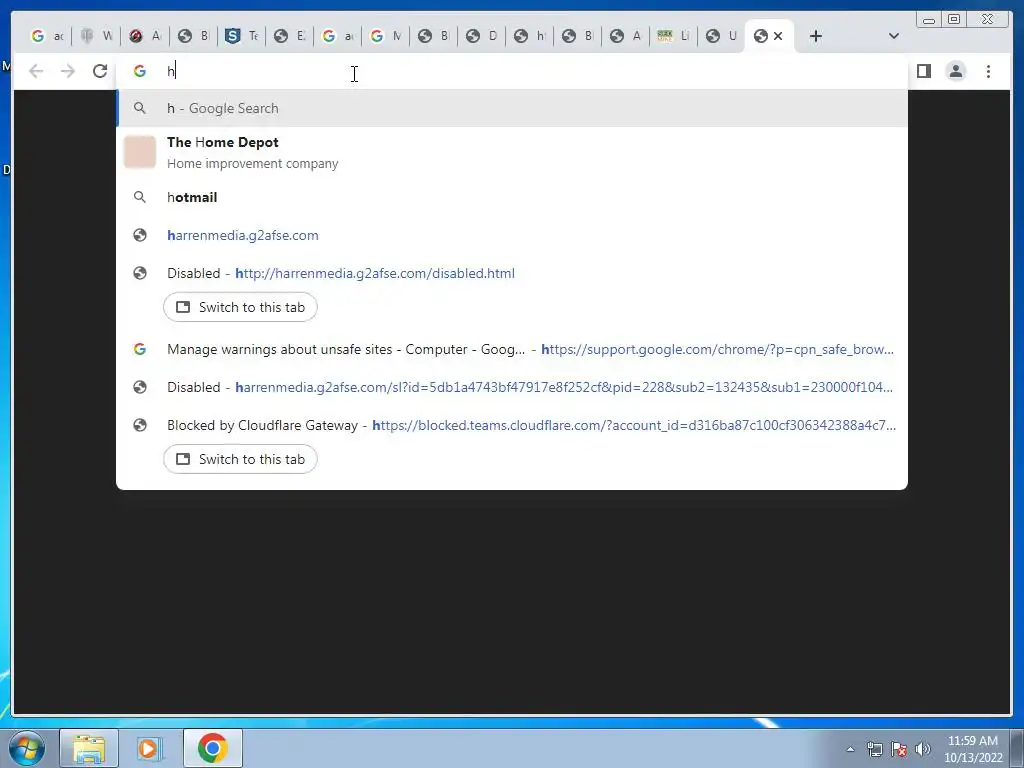Click the globe icon beside harrenmedia.g2afse.com

click(140, 235)
